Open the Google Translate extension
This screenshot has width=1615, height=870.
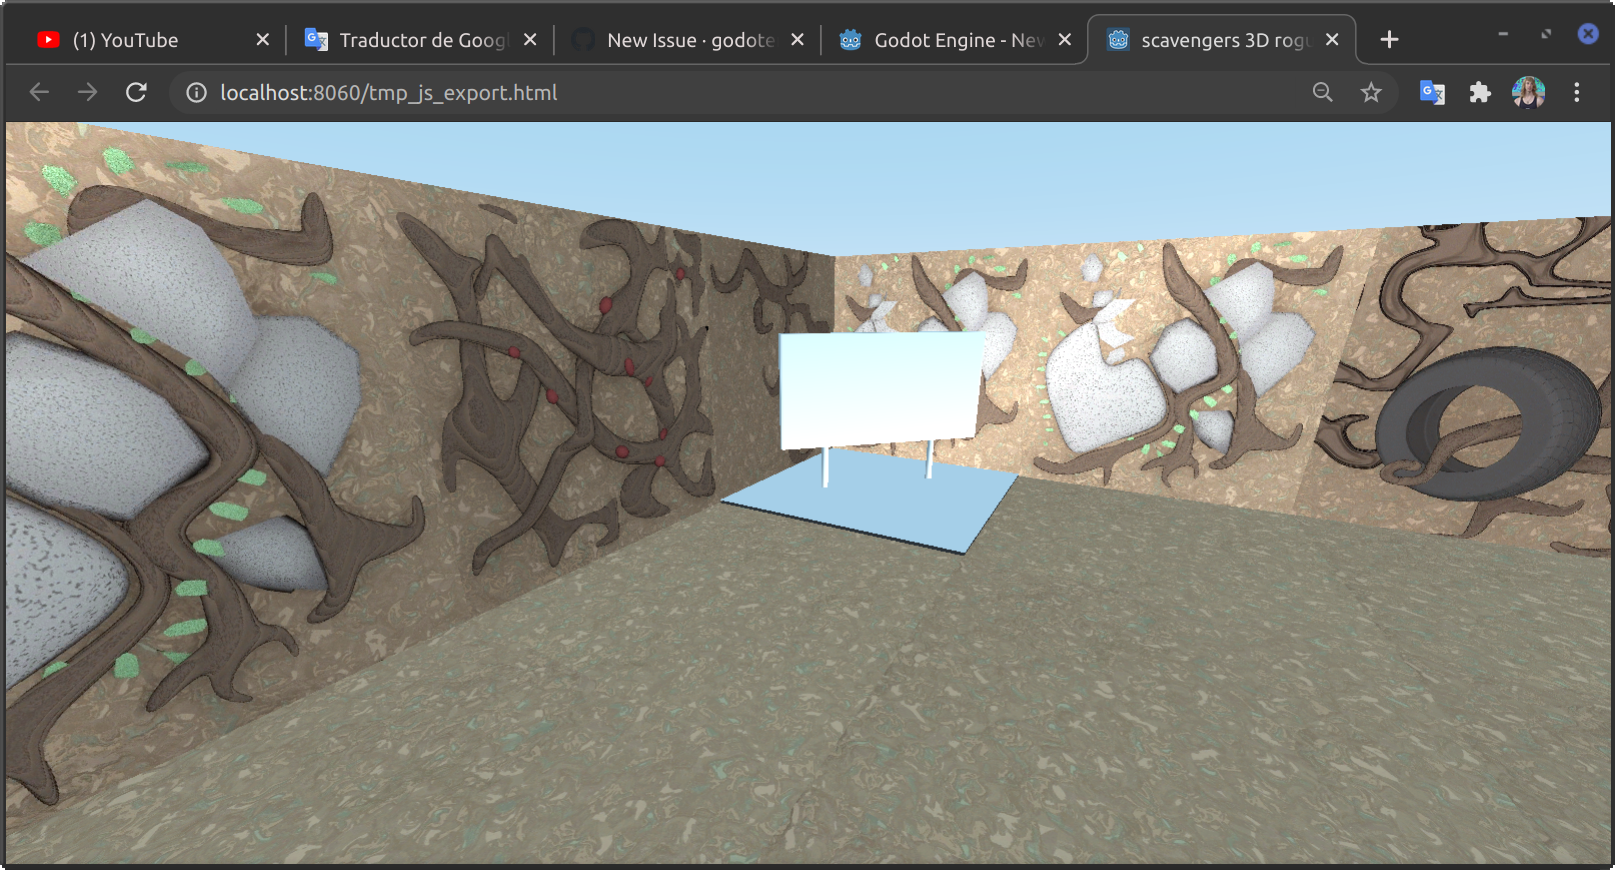[x=1432, y=93]
